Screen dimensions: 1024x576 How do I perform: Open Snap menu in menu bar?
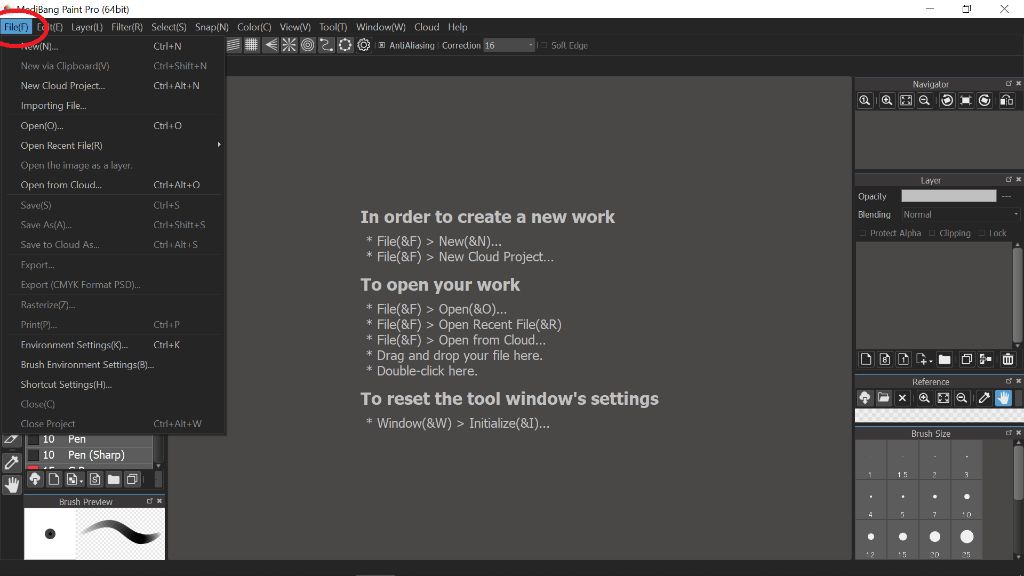pos(212,27)
